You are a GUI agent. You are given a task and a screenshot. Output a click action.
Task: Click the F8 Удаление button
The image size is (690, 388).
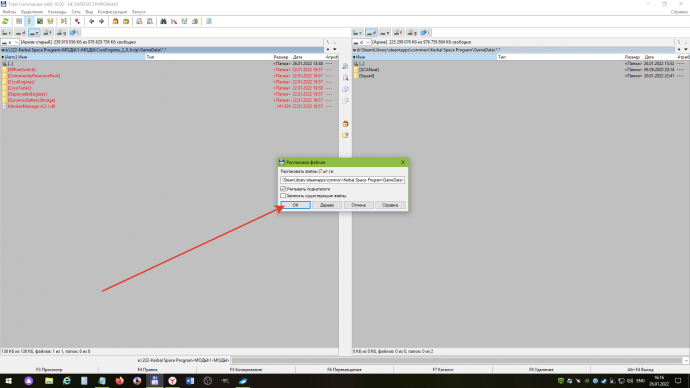(x=541, y=370)
